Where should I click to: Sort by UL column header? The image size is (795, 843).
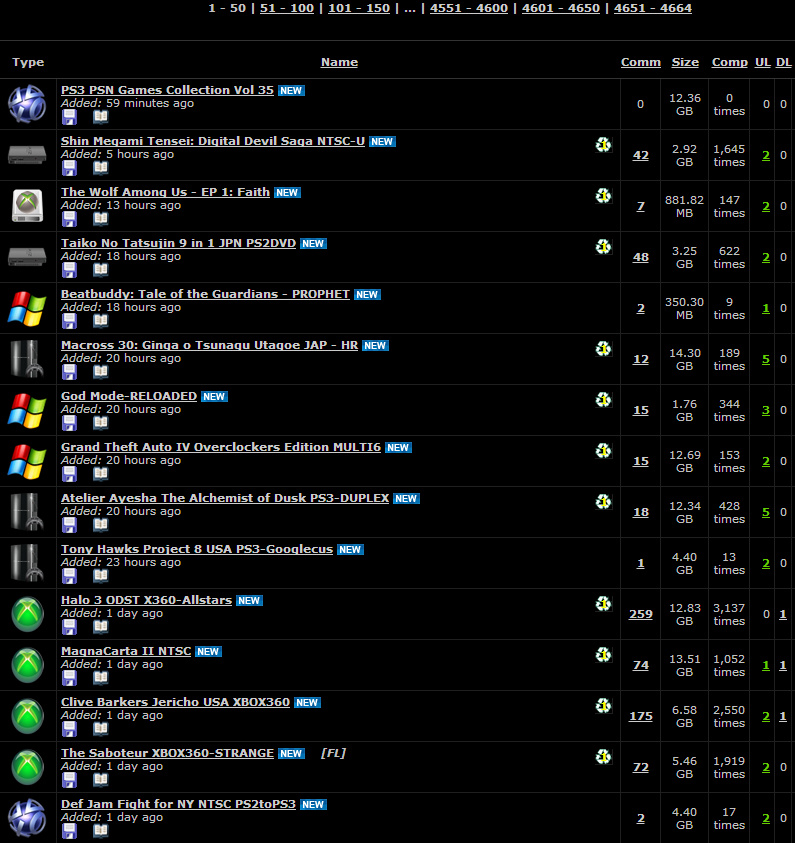[x=762, y=62]
